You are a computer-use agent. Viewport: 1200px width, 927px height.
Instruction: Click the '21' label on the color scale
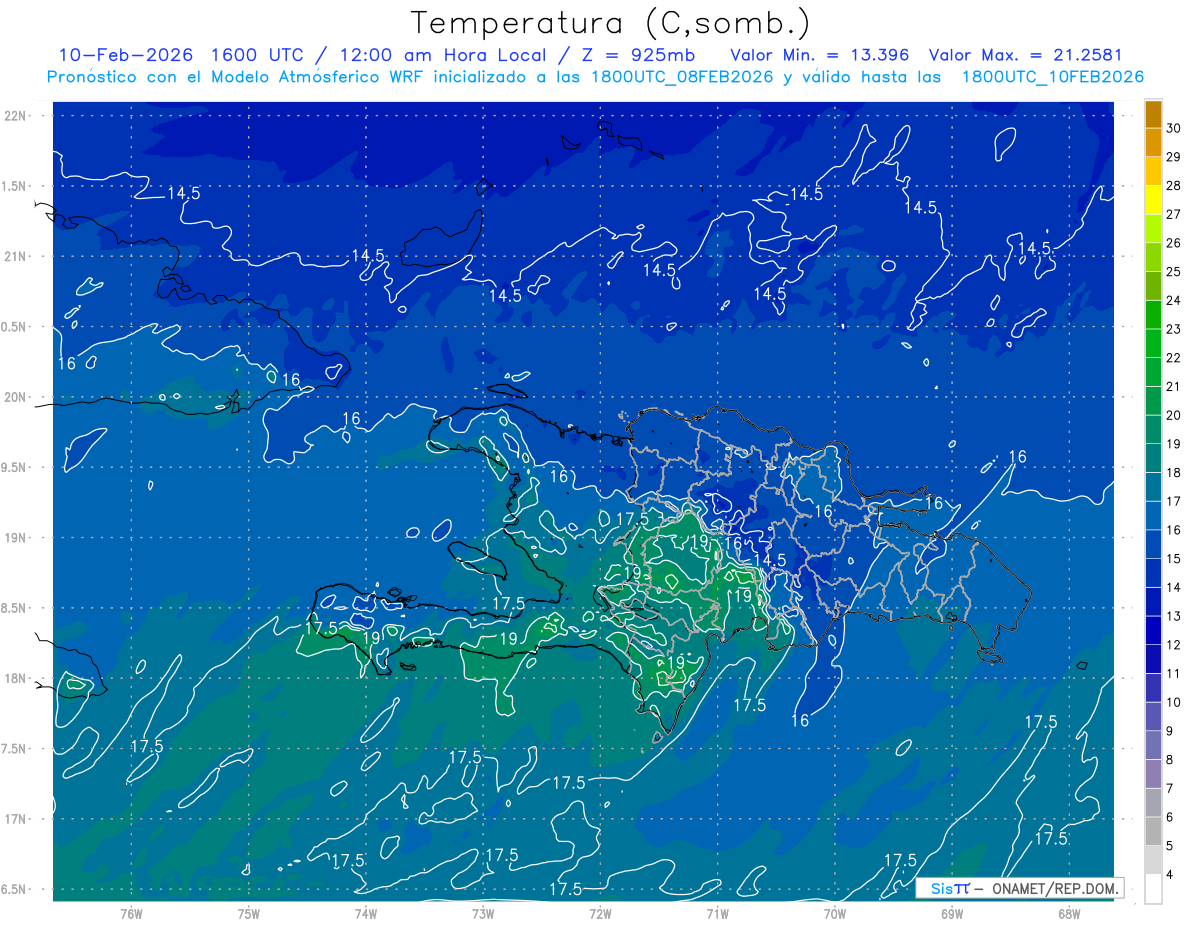pyautogui.click(x=1174, y=386)
